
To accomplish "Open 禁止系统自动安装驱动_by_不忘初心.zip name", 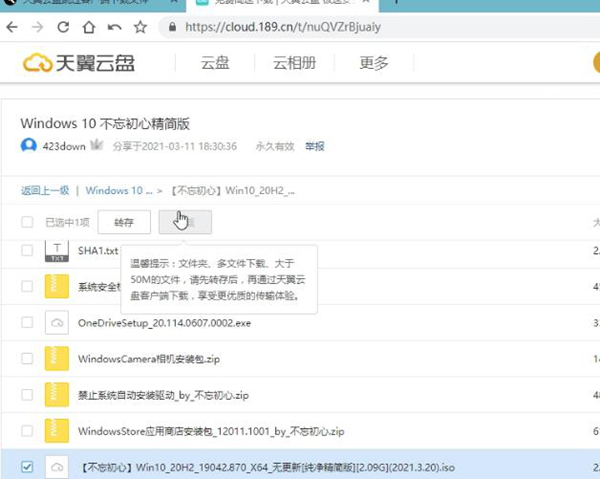I will [x=163, y=395].
